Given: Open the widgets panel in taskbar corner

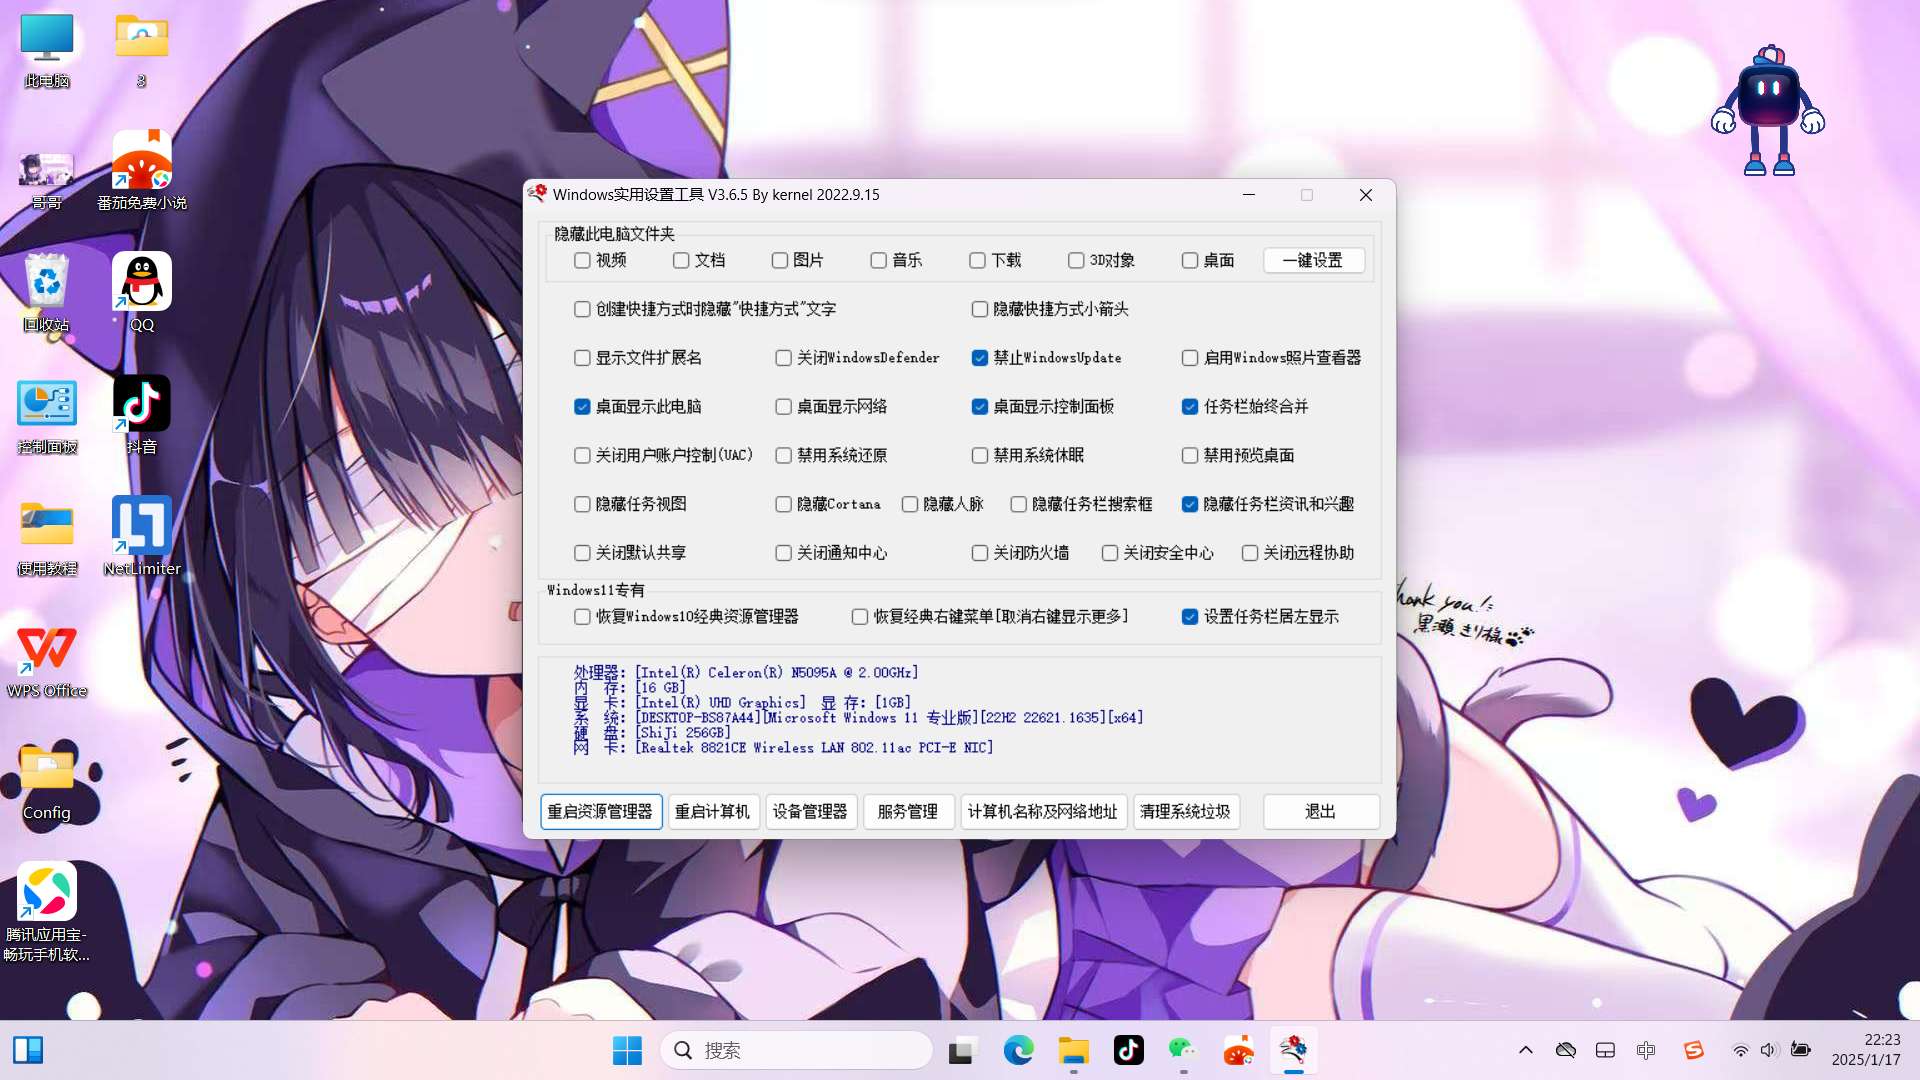Looking at the screenshot, I should click(28, 1050).
